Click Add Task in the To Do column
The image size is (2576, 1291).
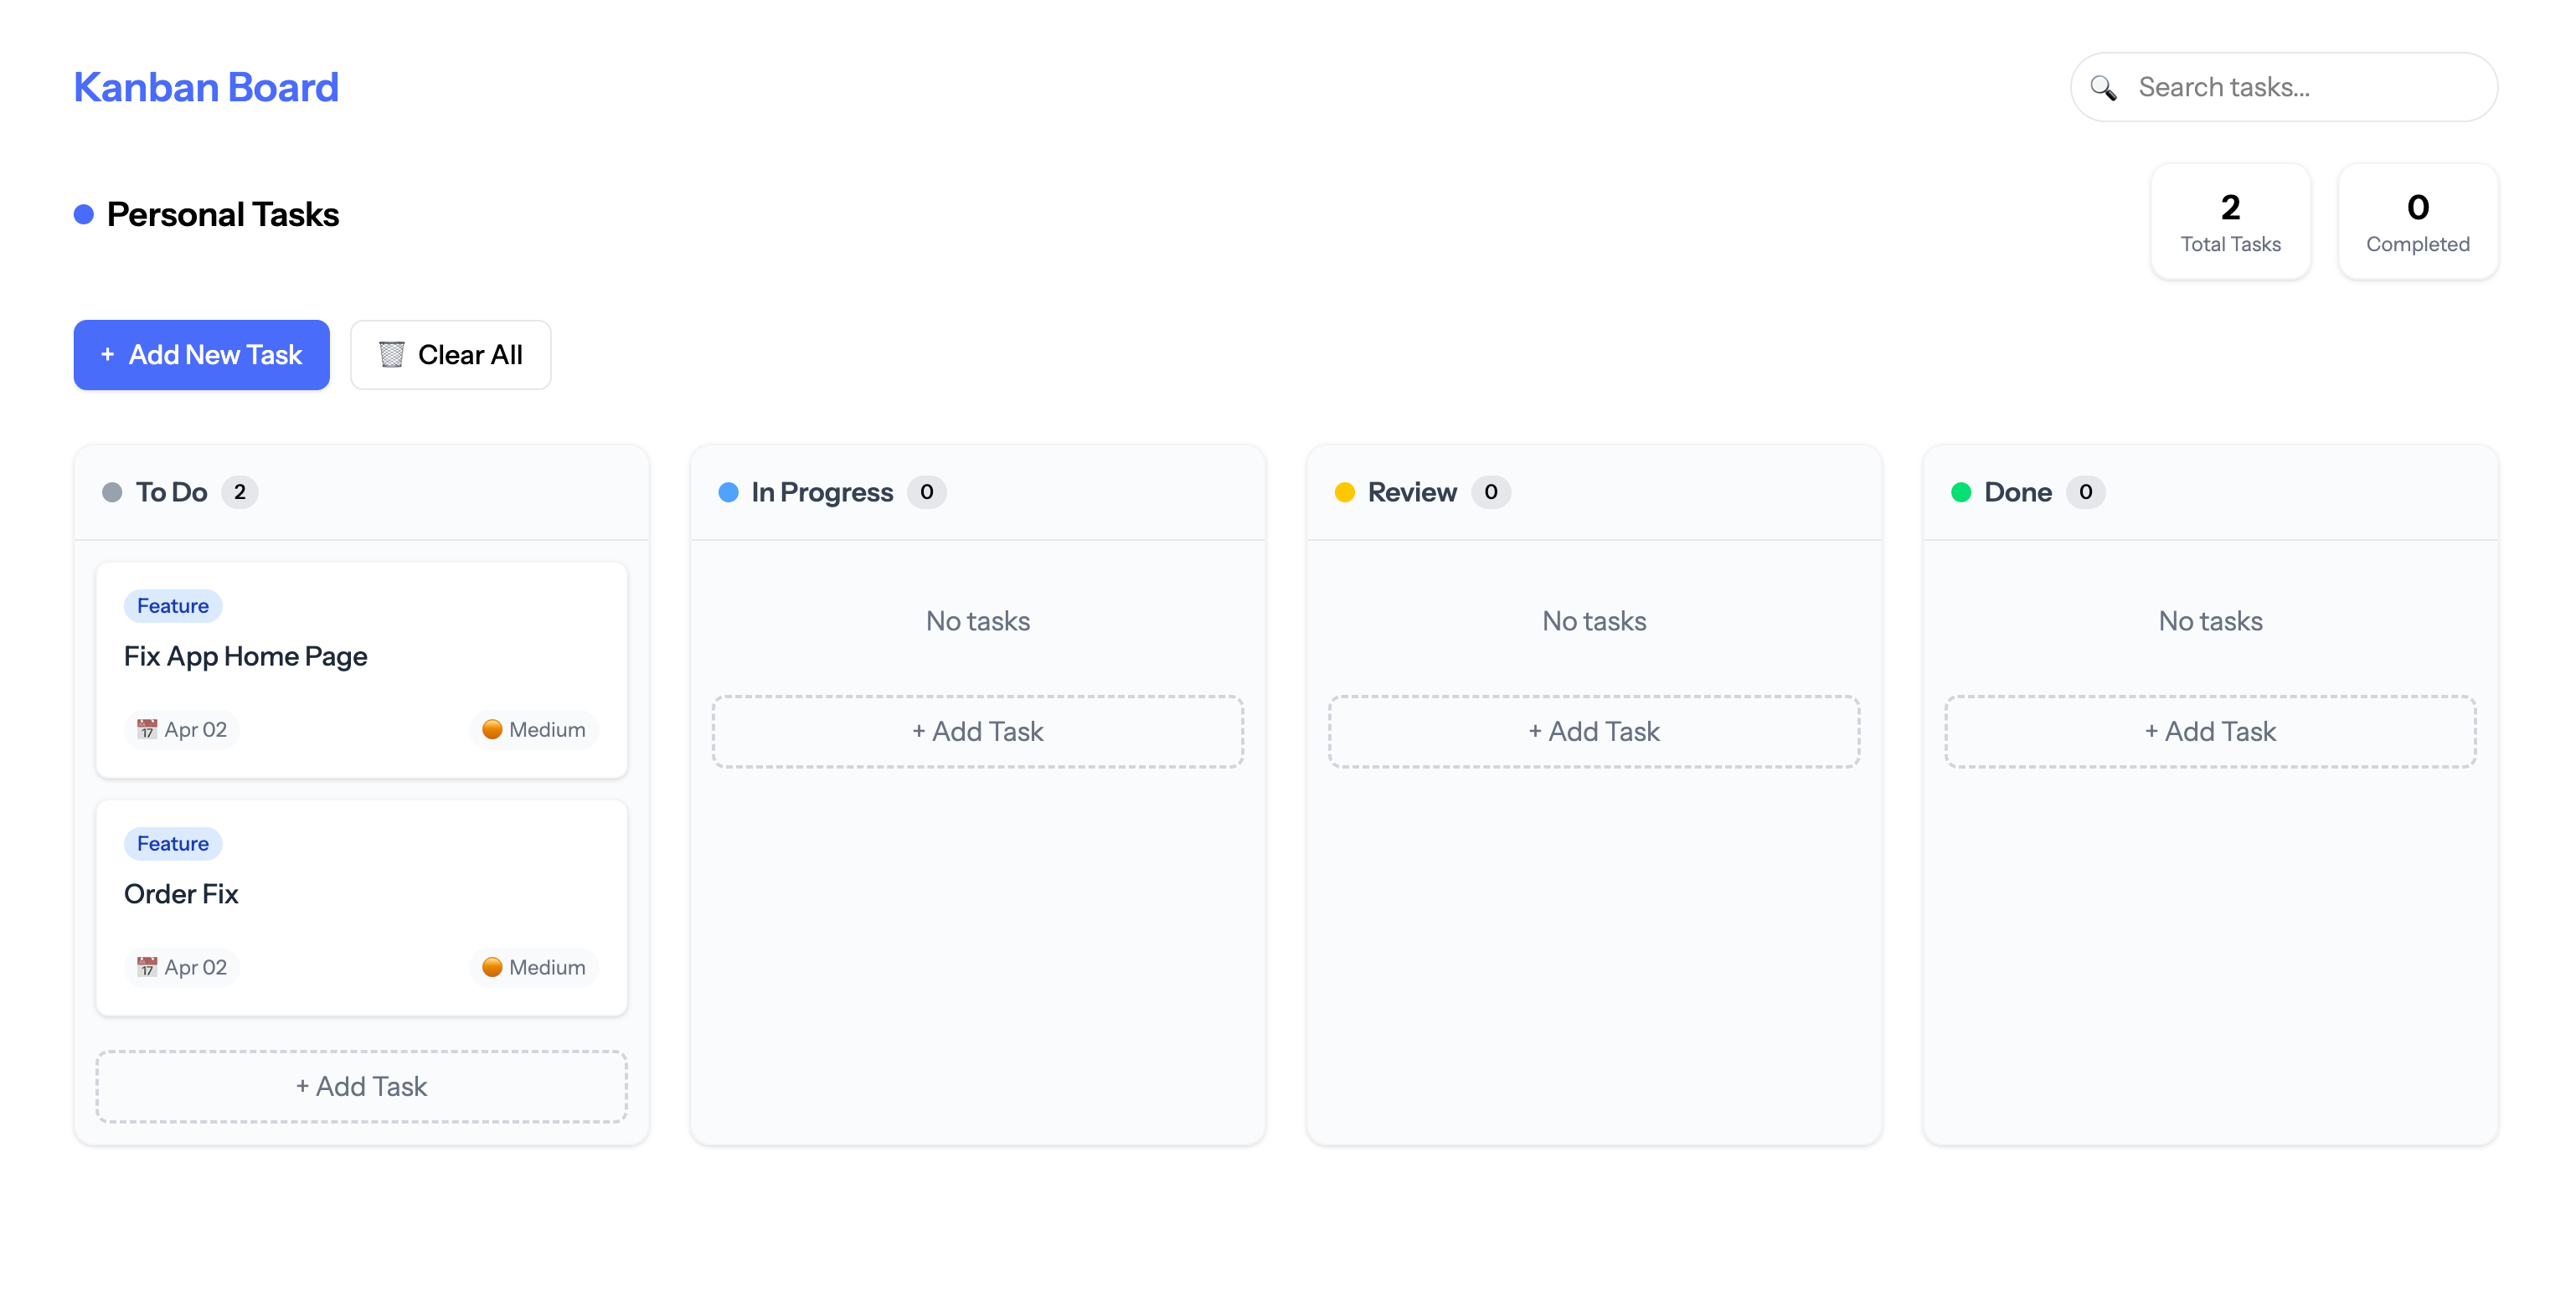pyautogui.click(x=361, y=1086)
